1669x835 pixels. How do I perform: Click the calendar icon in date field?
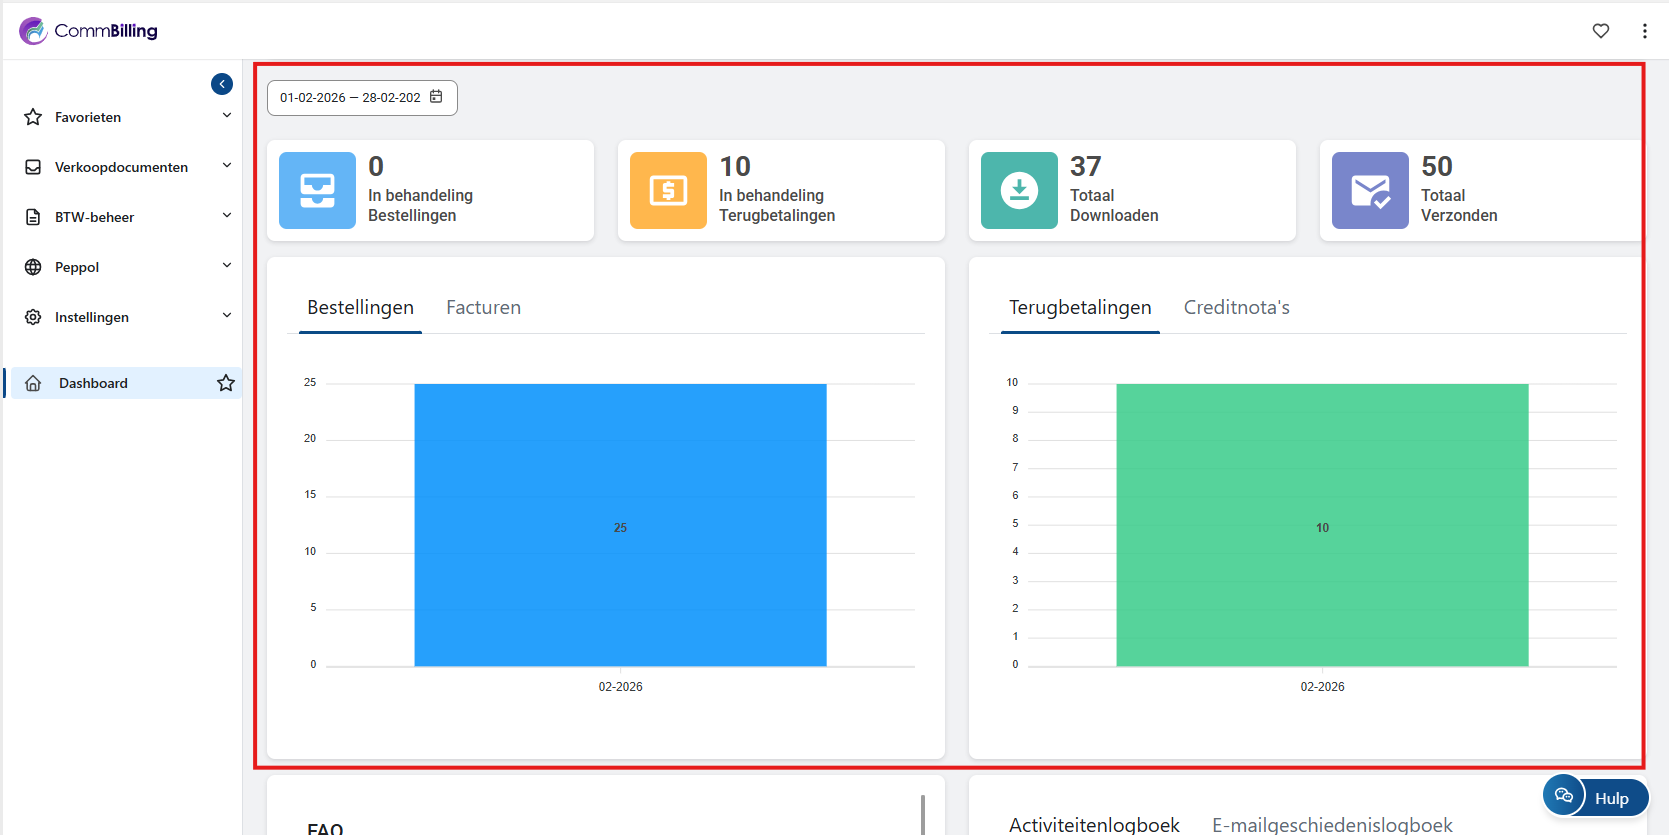(x=436, y=97)
